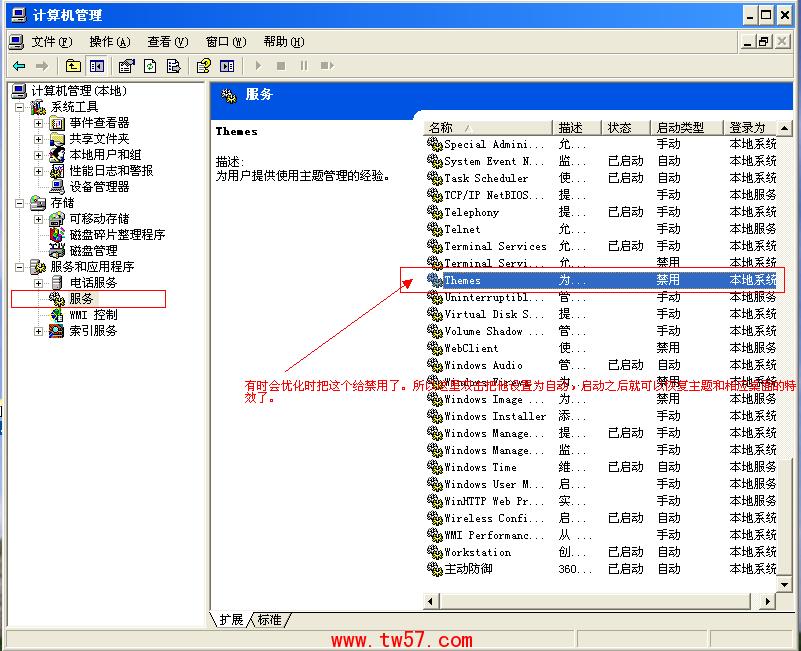
Task: Click the Show/Hide Console Tree icon
Action: (x=97, y=66)
